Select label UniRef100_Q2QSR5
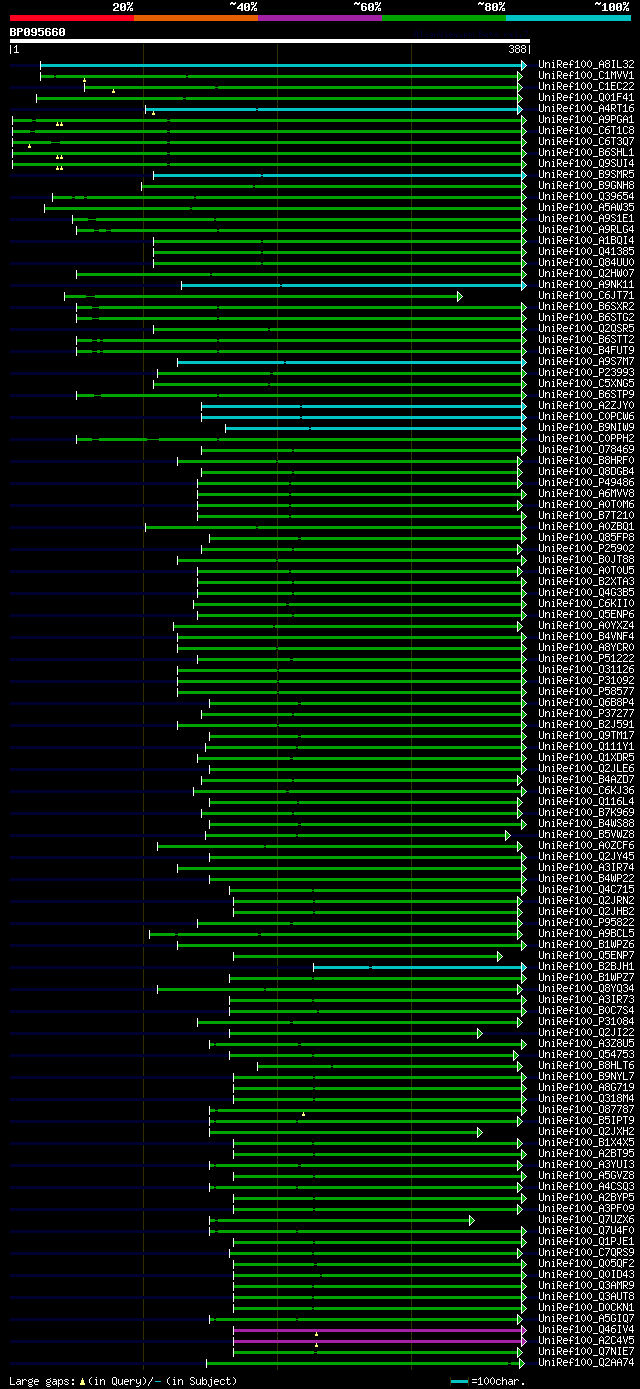This screenshot has width=640, height=1389. [586, 328]
